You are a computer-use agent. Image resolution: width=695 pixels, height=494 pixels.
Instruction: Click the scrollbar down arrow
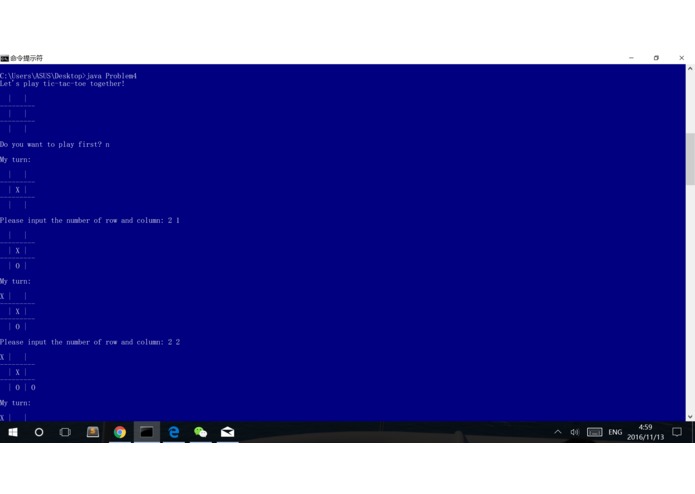point(690,417)
